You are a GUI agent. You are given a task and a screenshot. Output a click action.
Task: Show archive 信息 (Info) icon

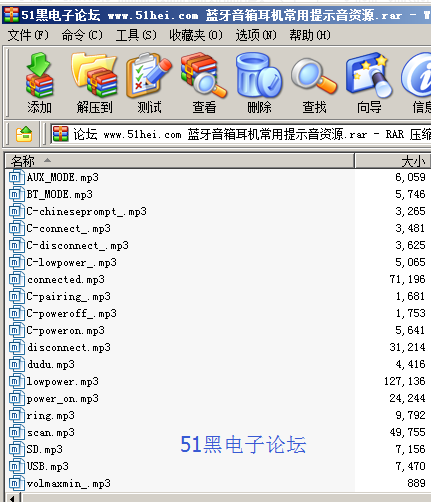pyautogui.click(x=417, y=83)
